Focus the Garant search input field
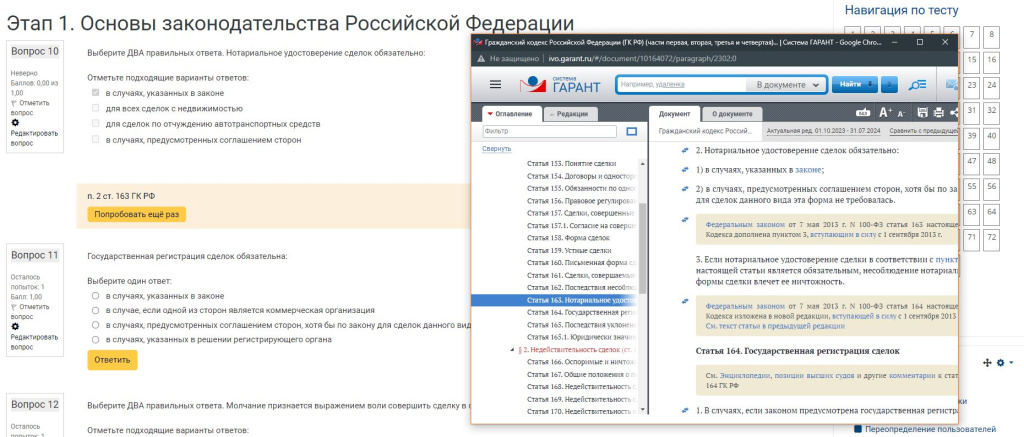Image resolution: width=1024 pixels, height=437 pixels. [x=682, y=85]
